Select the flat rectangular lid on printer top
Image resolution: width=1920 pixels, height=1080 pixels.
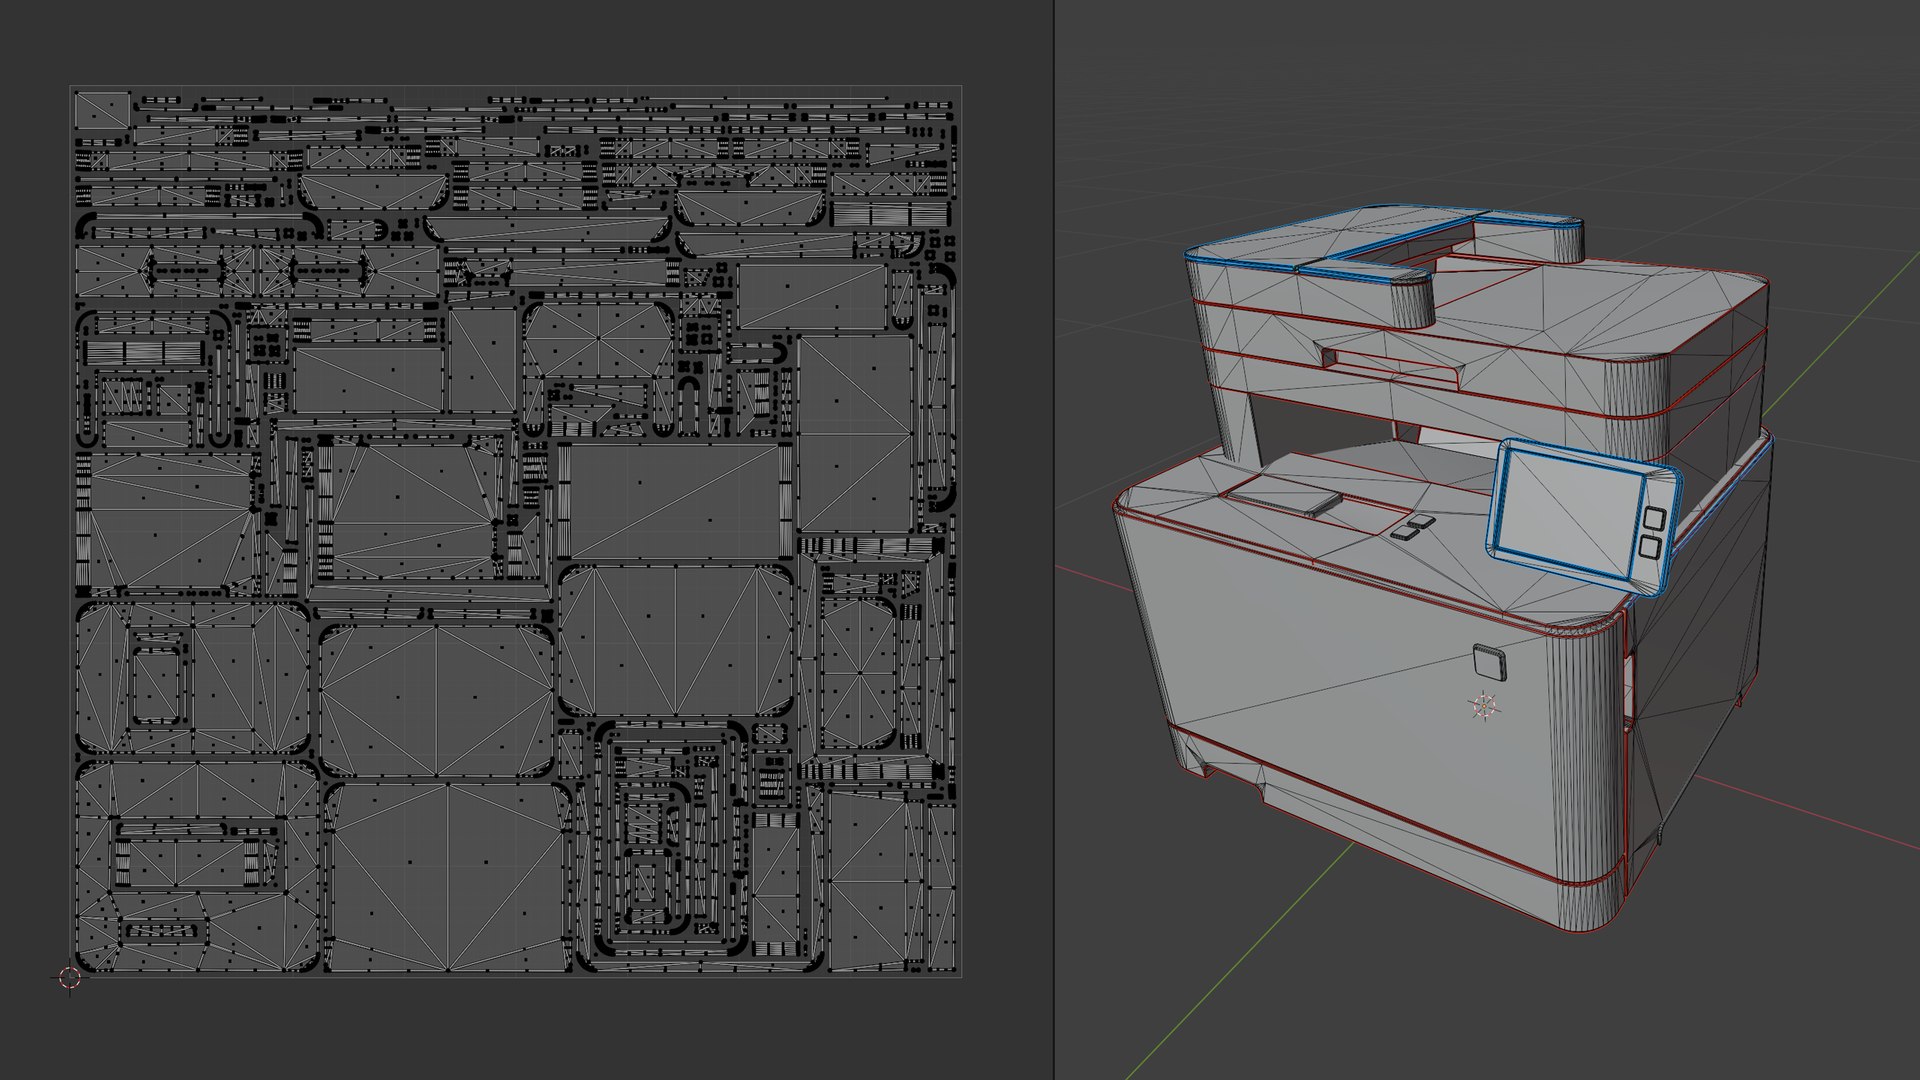(1284, 496)
